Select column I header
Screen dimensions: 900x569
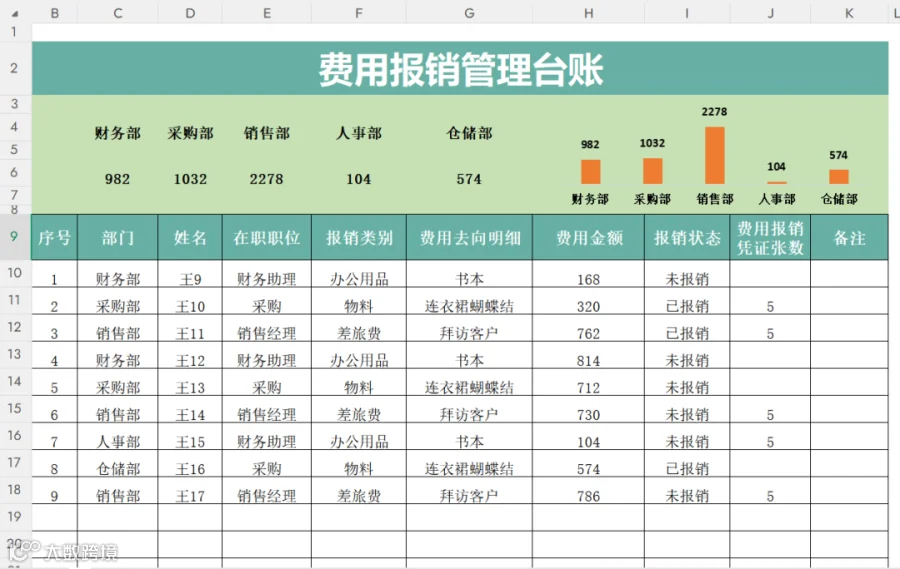687,13
